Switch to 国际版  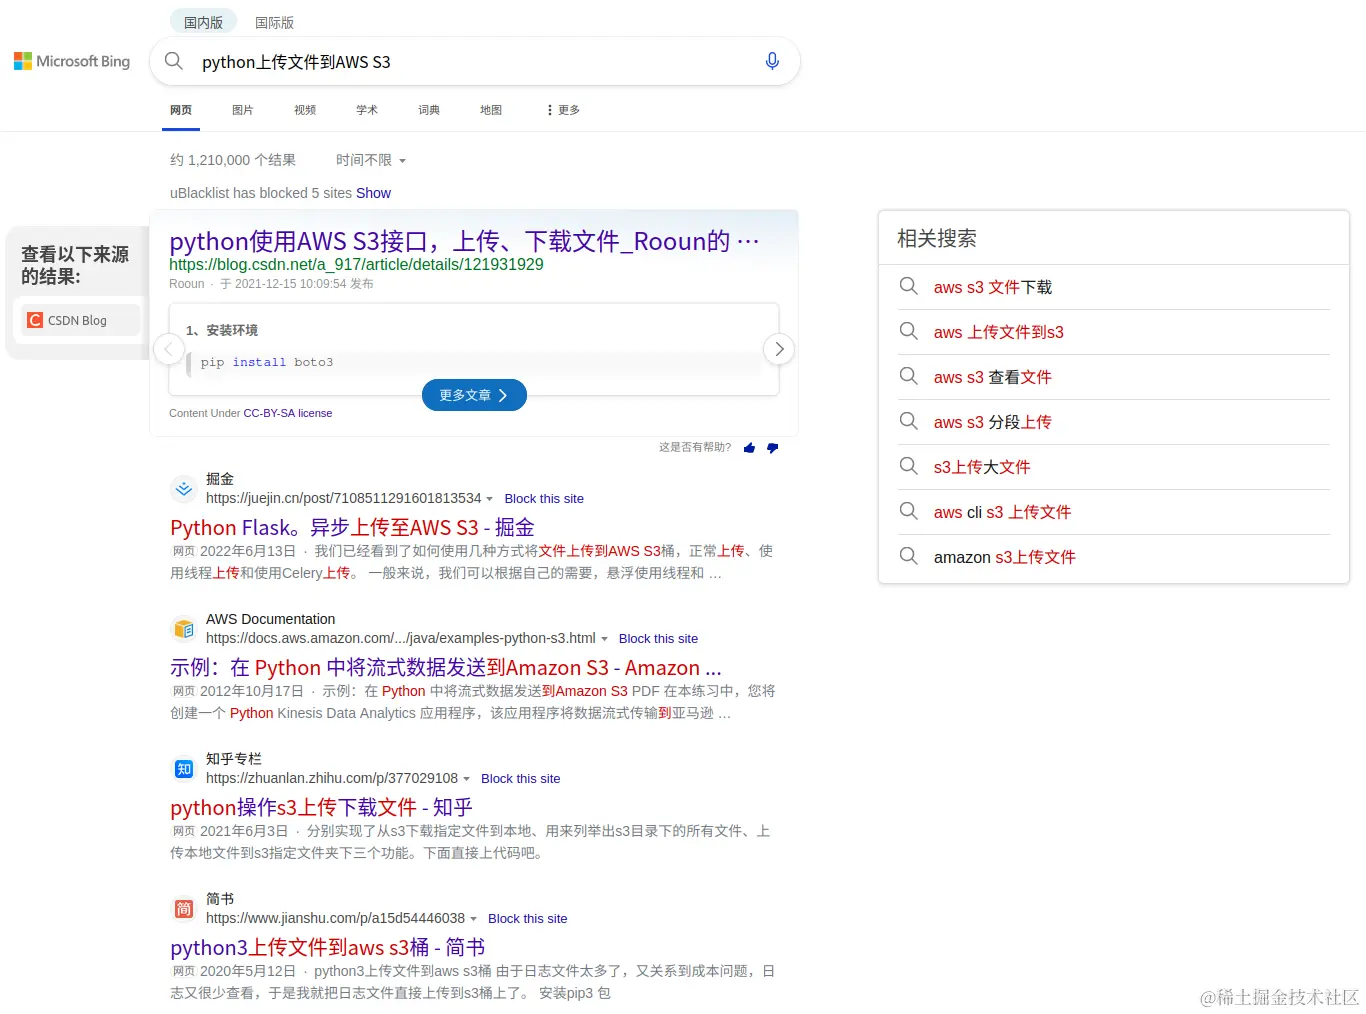pos(273,21)
